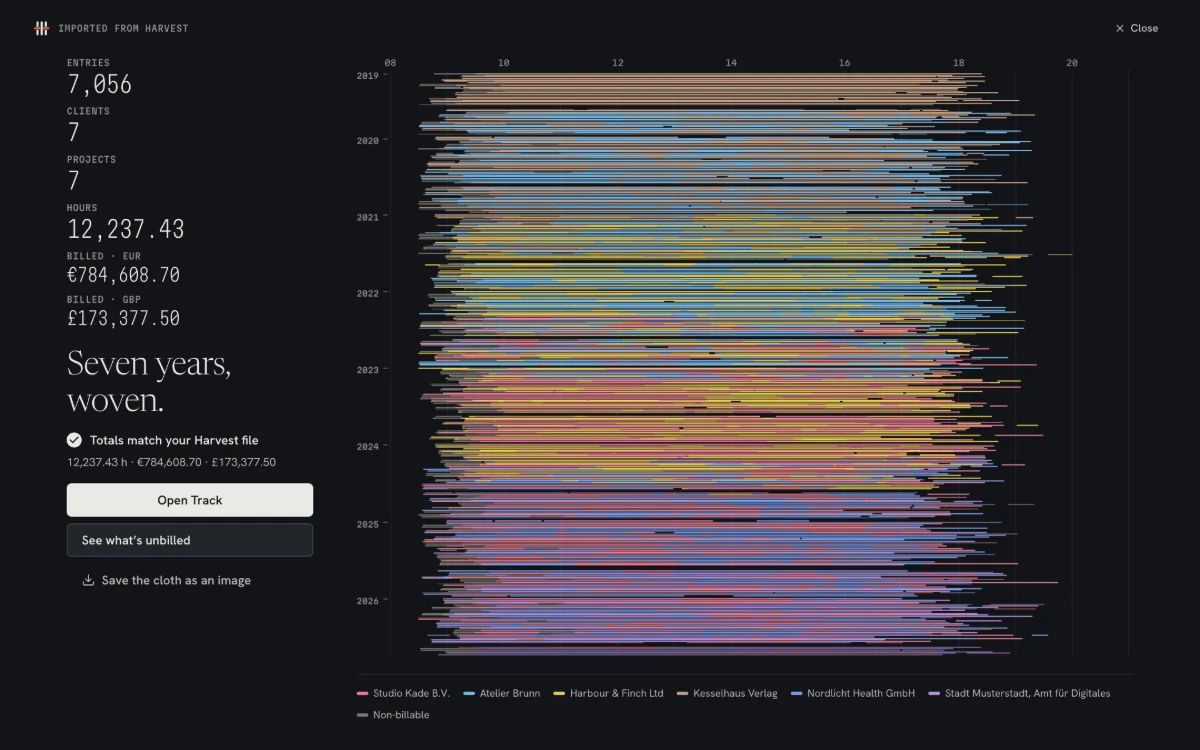Image resolution: width=1200 pixels, height=750 pixels.
Task: Click the 2026 year marker
Action: [367, 601]
